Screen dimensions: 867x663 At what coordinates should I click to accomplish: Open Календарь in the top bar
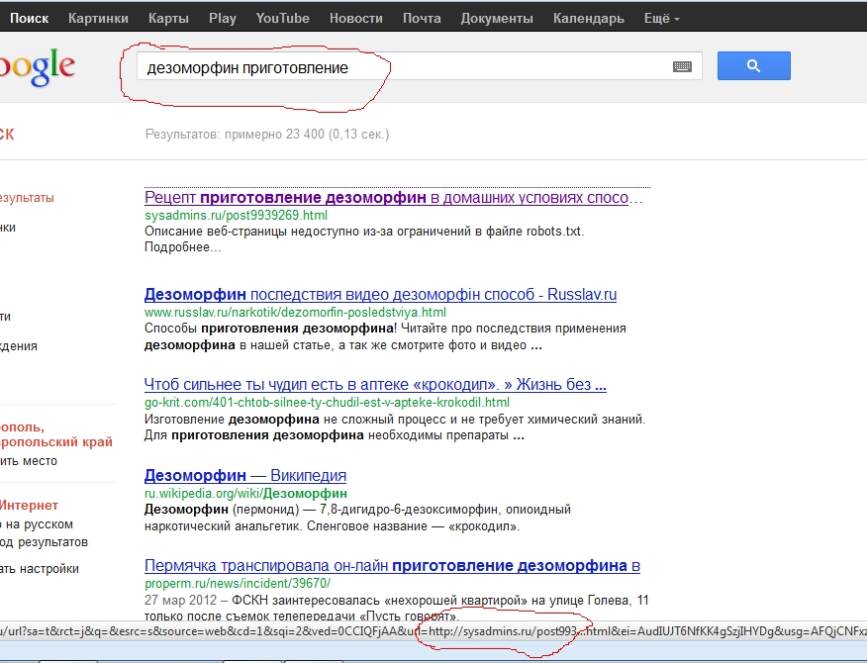tap(588, 18)
